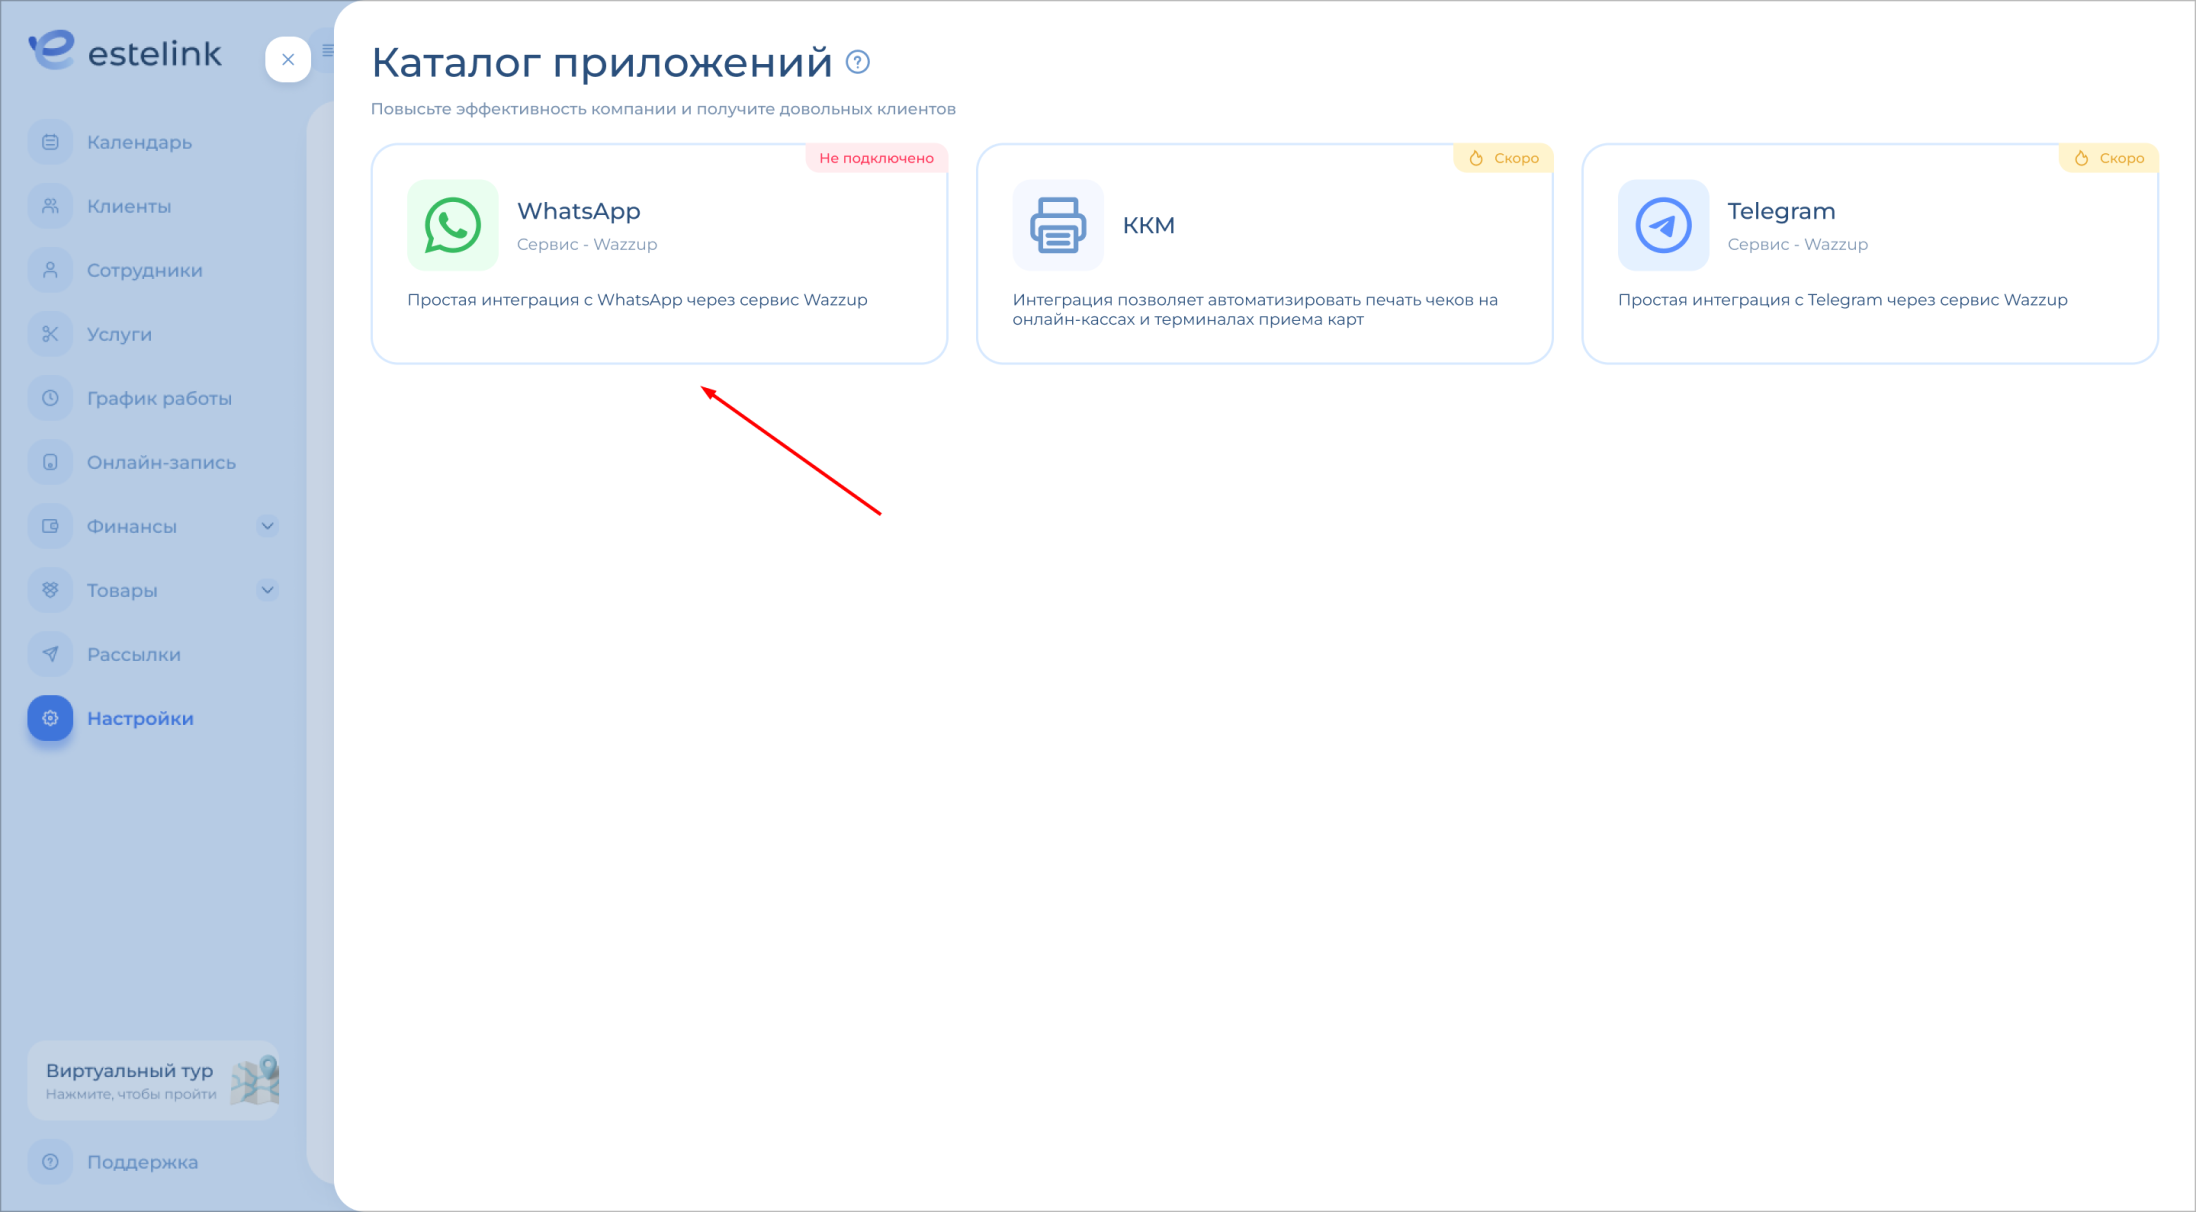Image resolution: width=2196 pixels, height=1212 pixels.
Task: Click the Сотрудники person icon
Action: [50, 270]
